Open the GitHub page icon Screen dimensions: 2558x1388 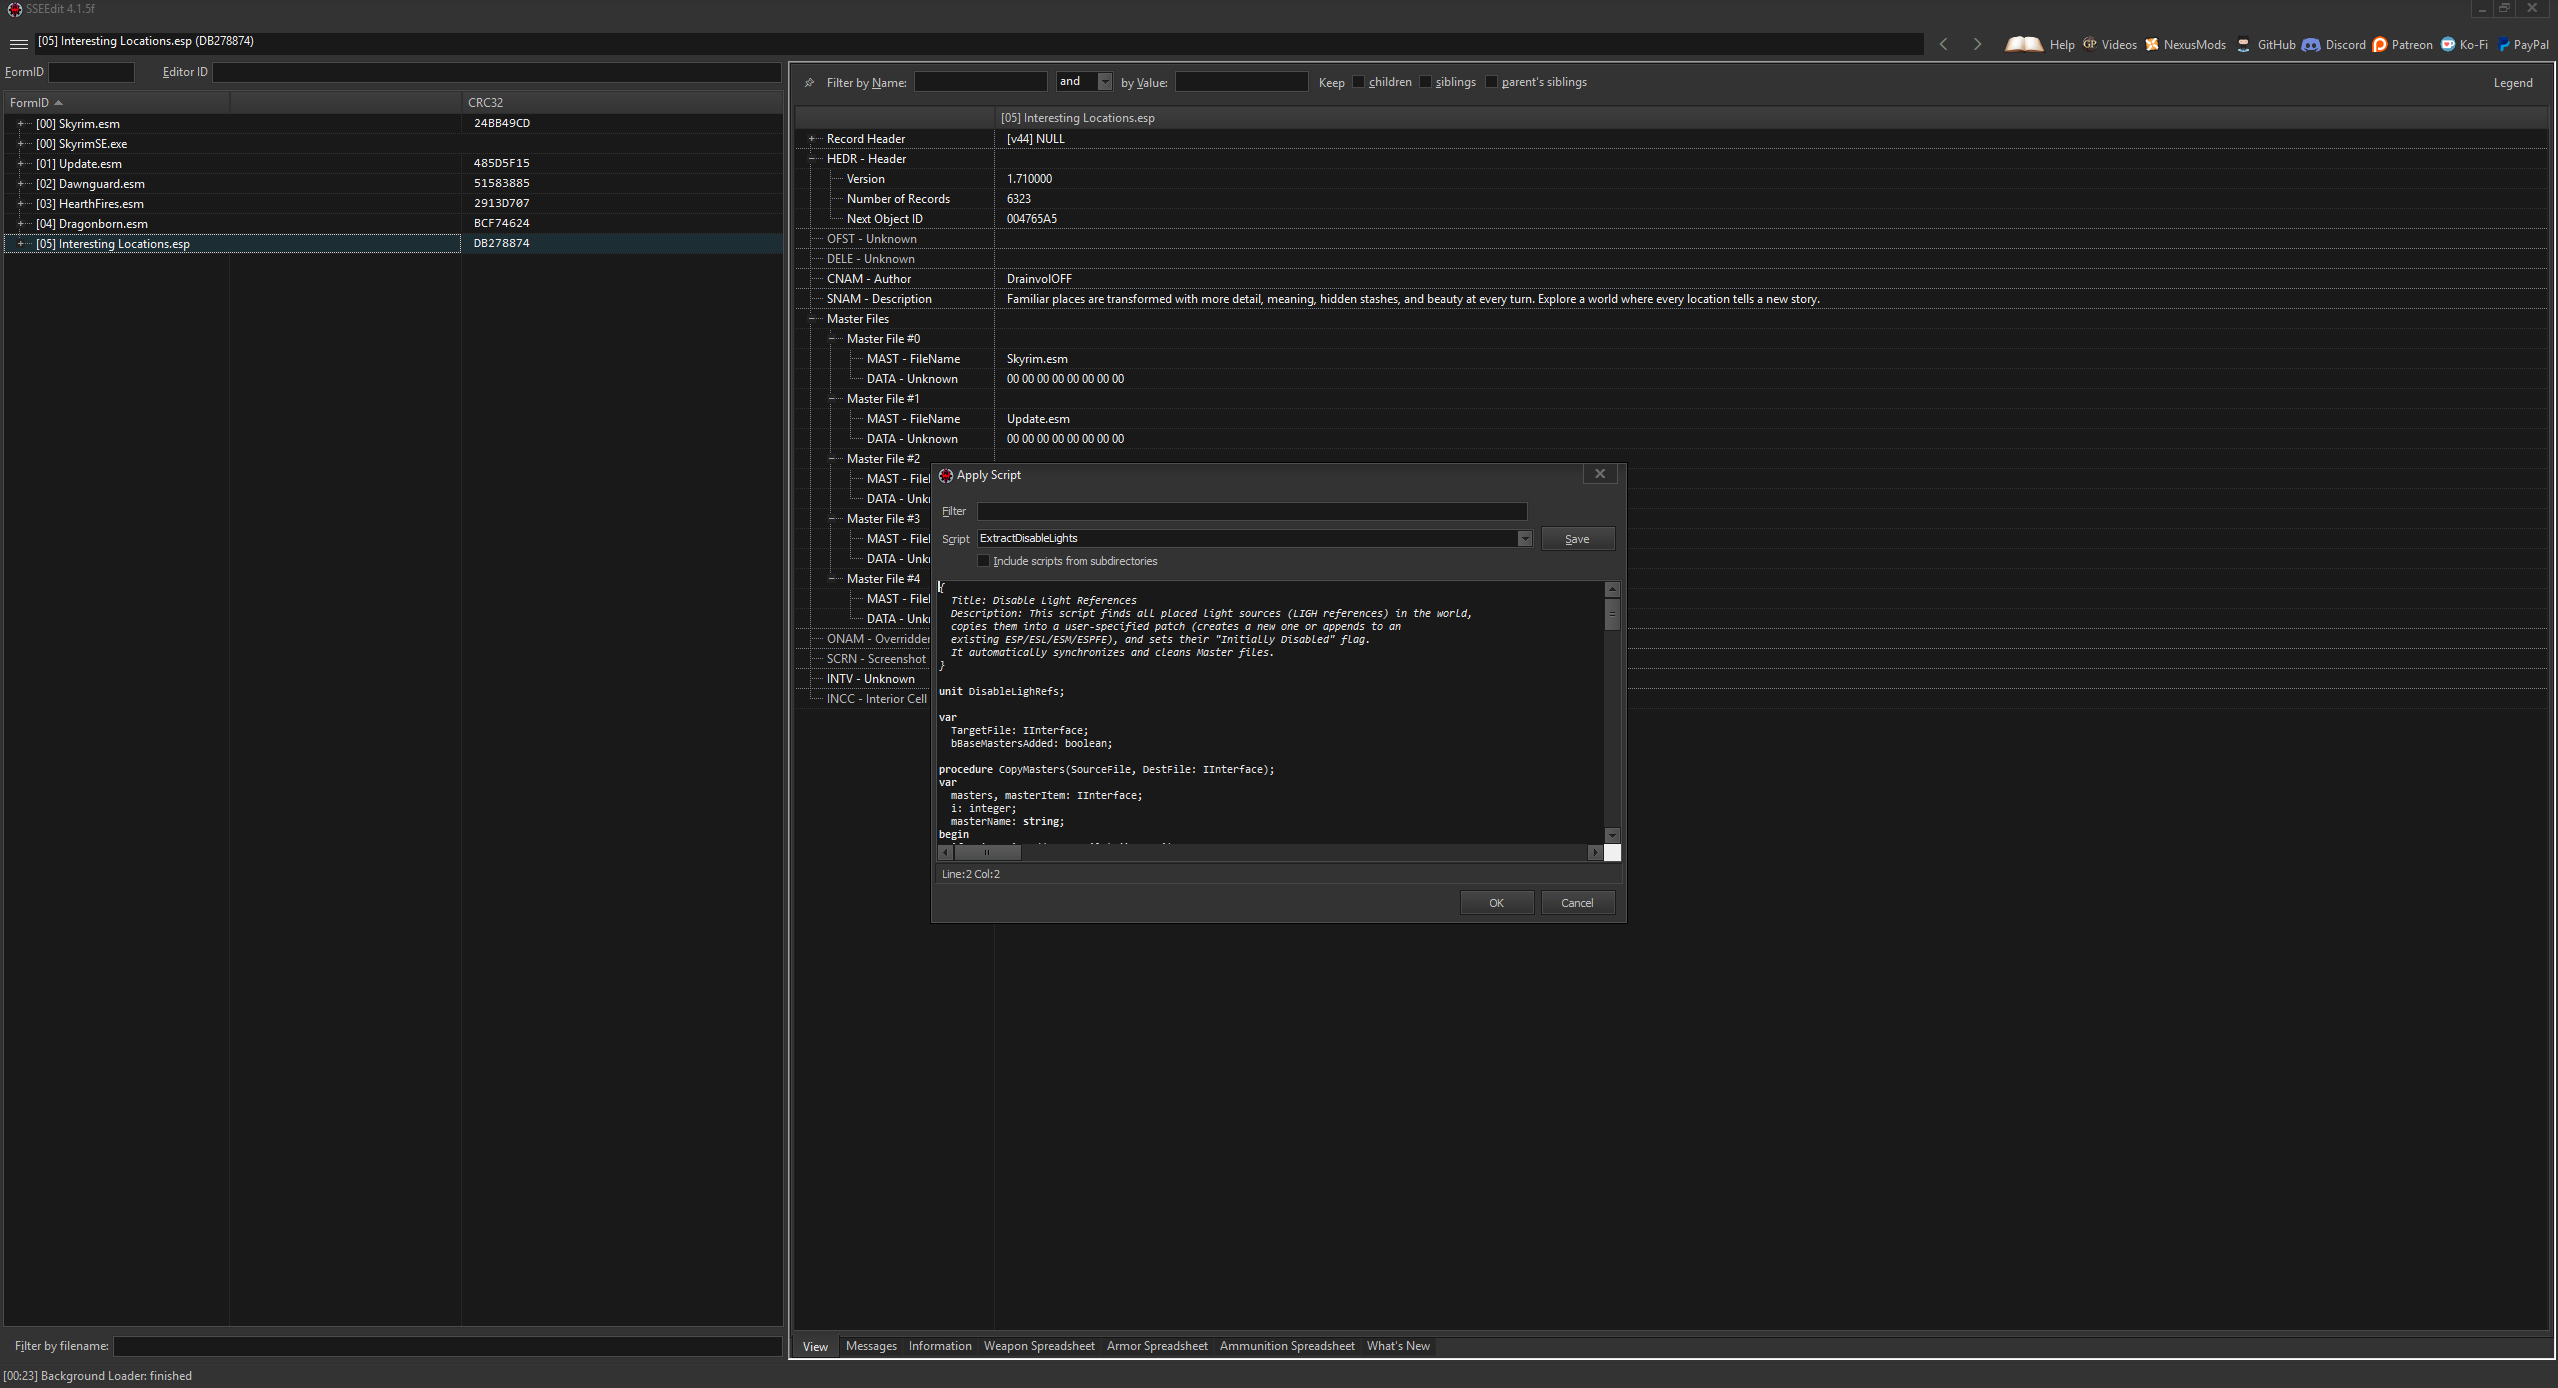[x=2245, y=44]
